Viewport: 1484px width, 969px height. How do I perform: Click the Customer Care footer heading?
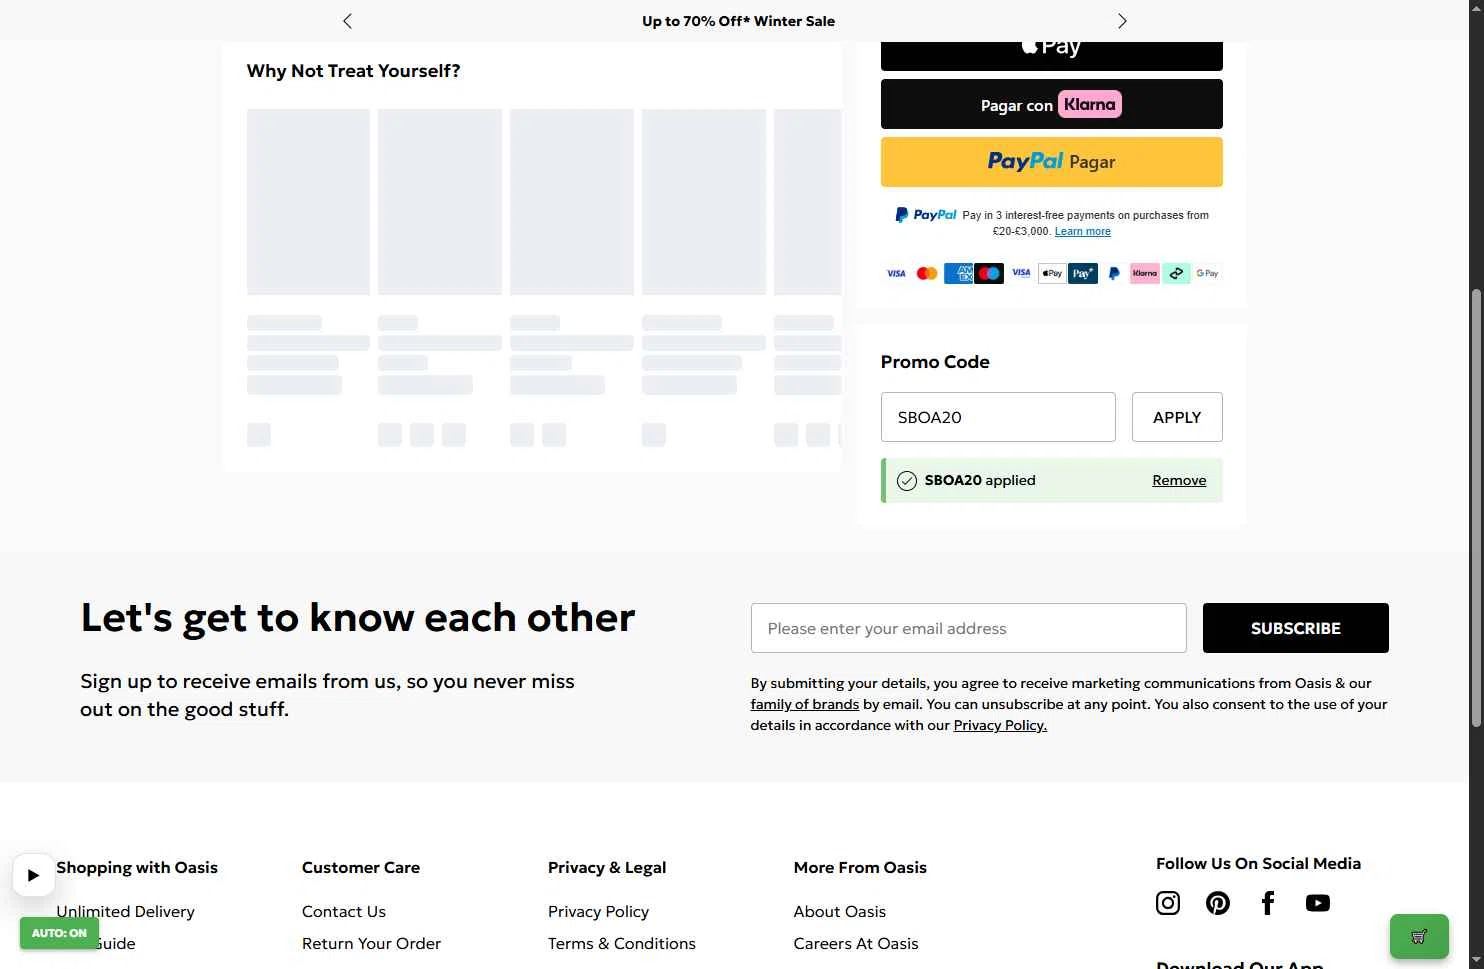[x=361, y=867]
